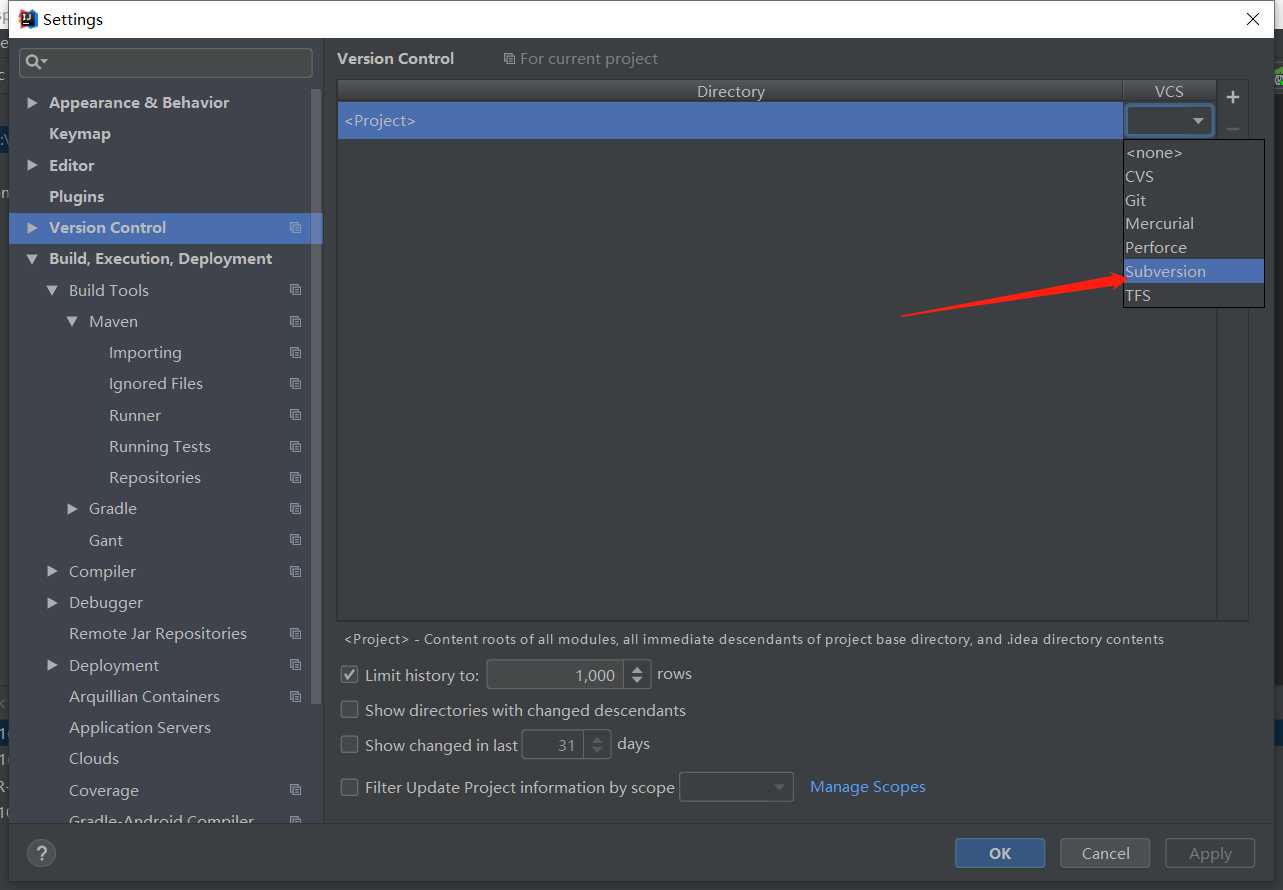Click project-level icon beside Version Control row
The image size is (1283, 890).
[295, 228]
